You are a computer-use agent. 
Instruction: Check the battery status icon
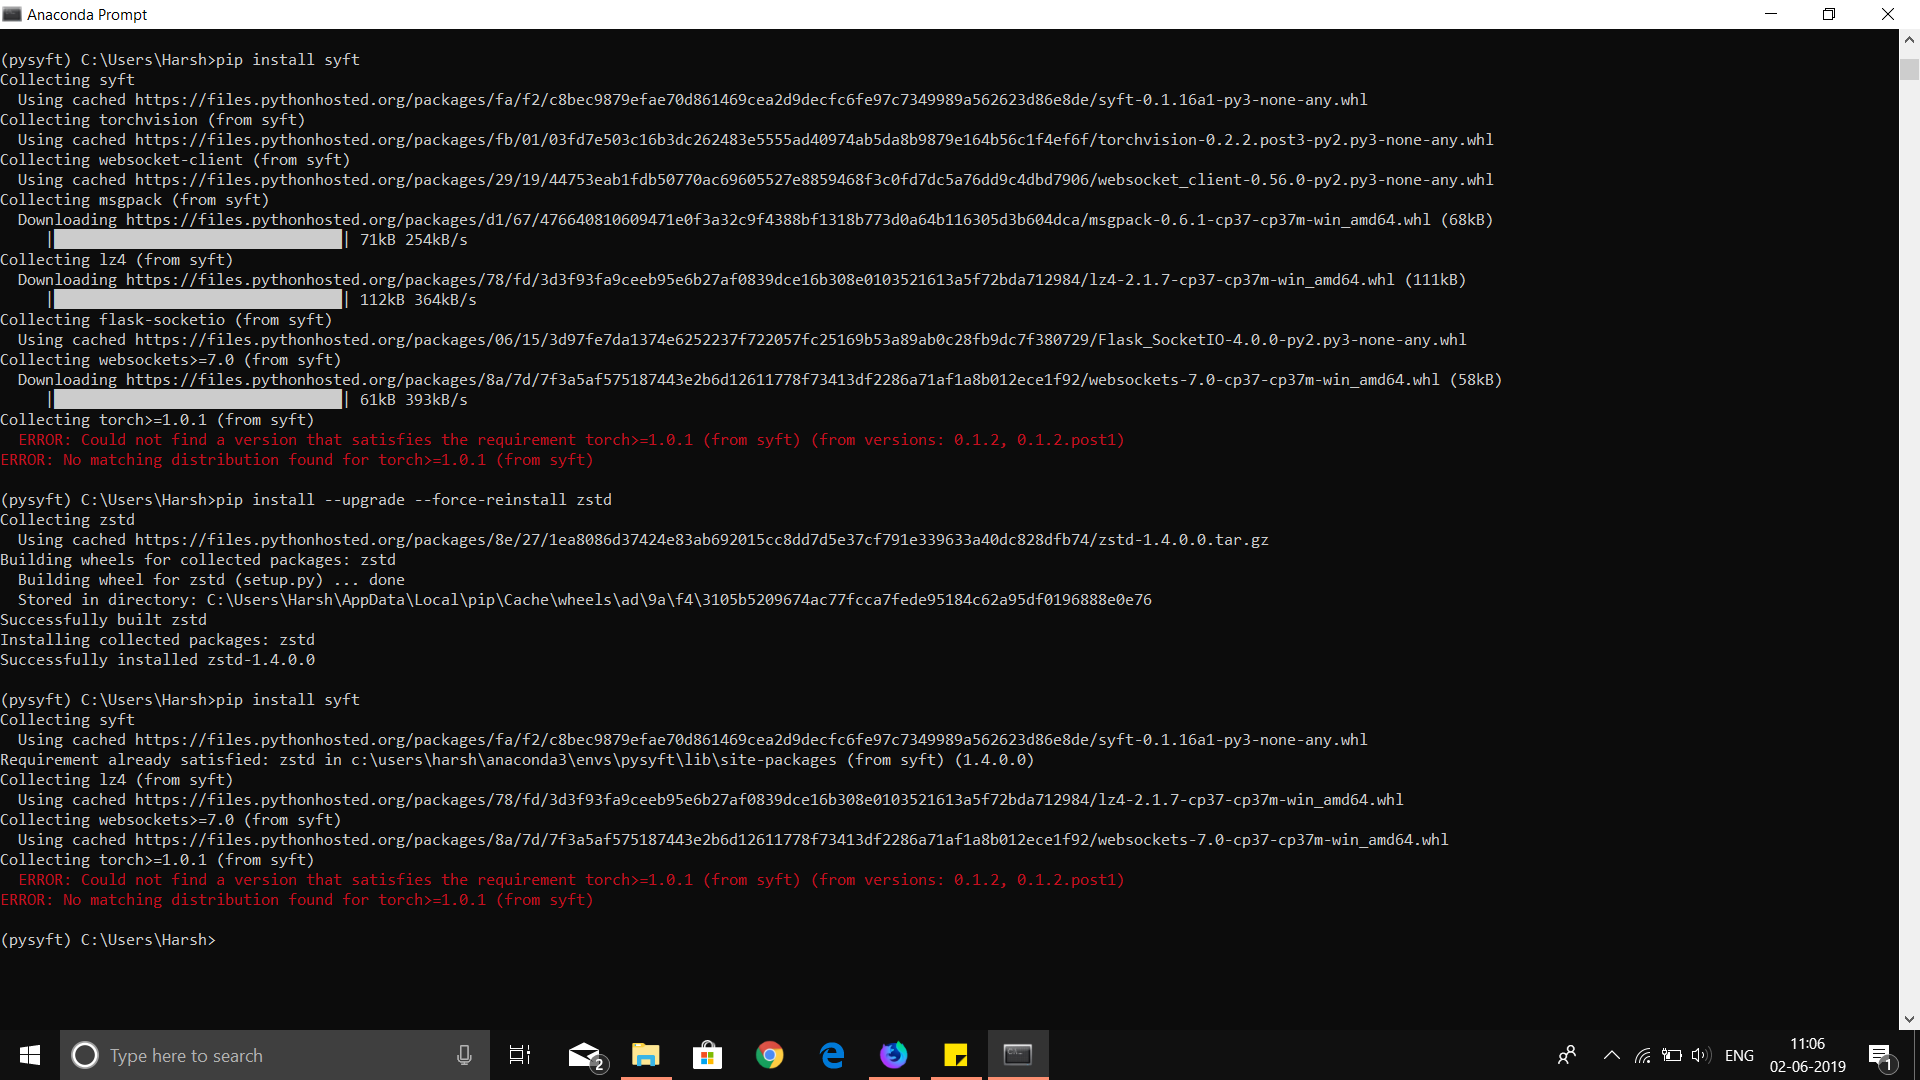coord(1671,1055)
